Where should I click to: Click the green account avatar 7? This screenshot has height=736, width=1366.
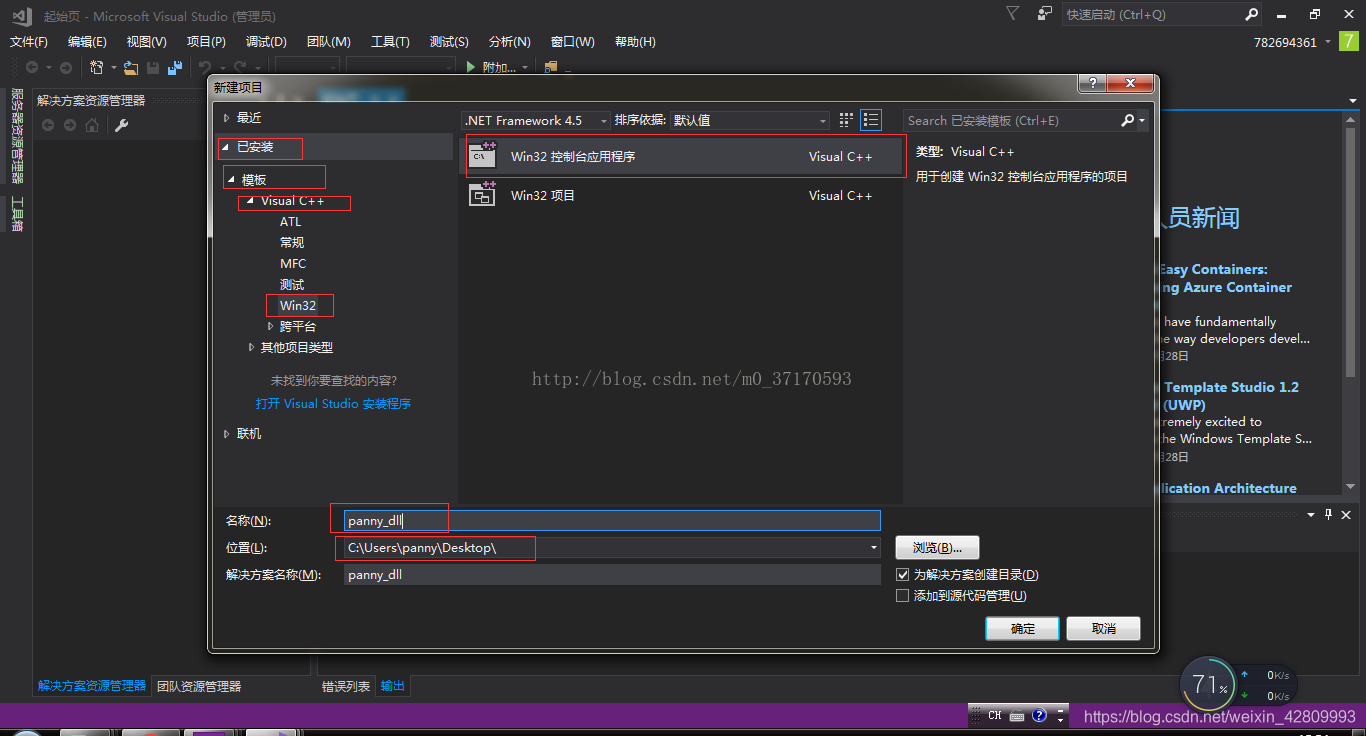(1349, 41)
